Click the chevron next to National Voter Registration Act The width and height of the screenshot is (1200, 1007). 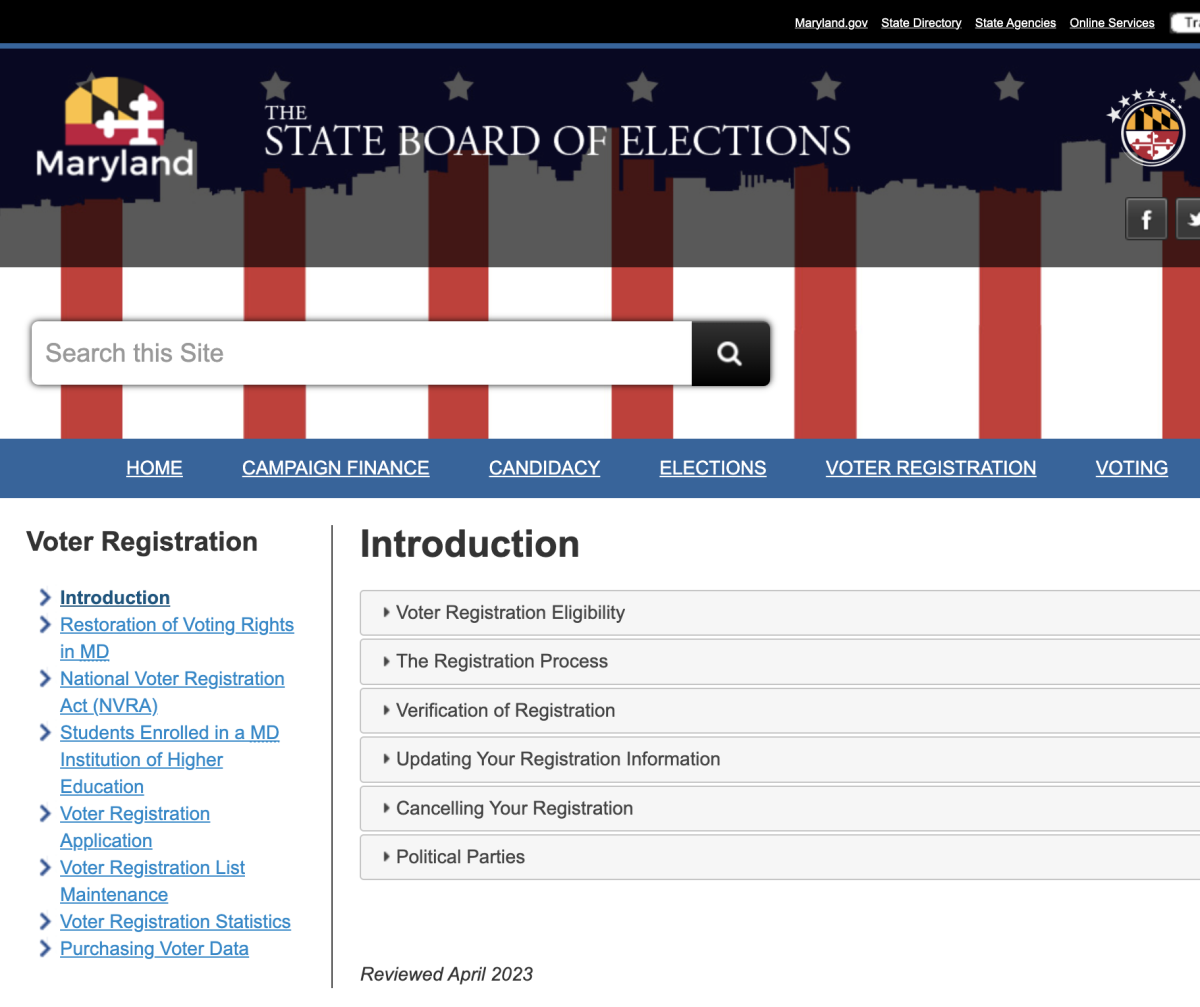44,679
